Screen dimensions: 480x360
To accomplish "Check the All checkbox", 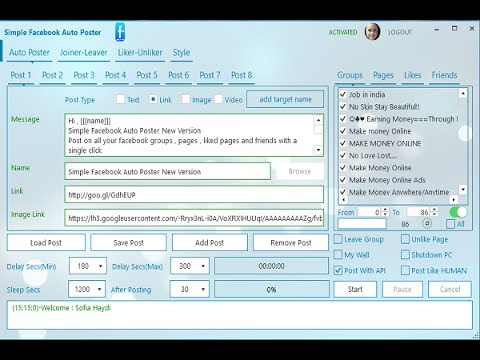I will [x=450, y=224].
